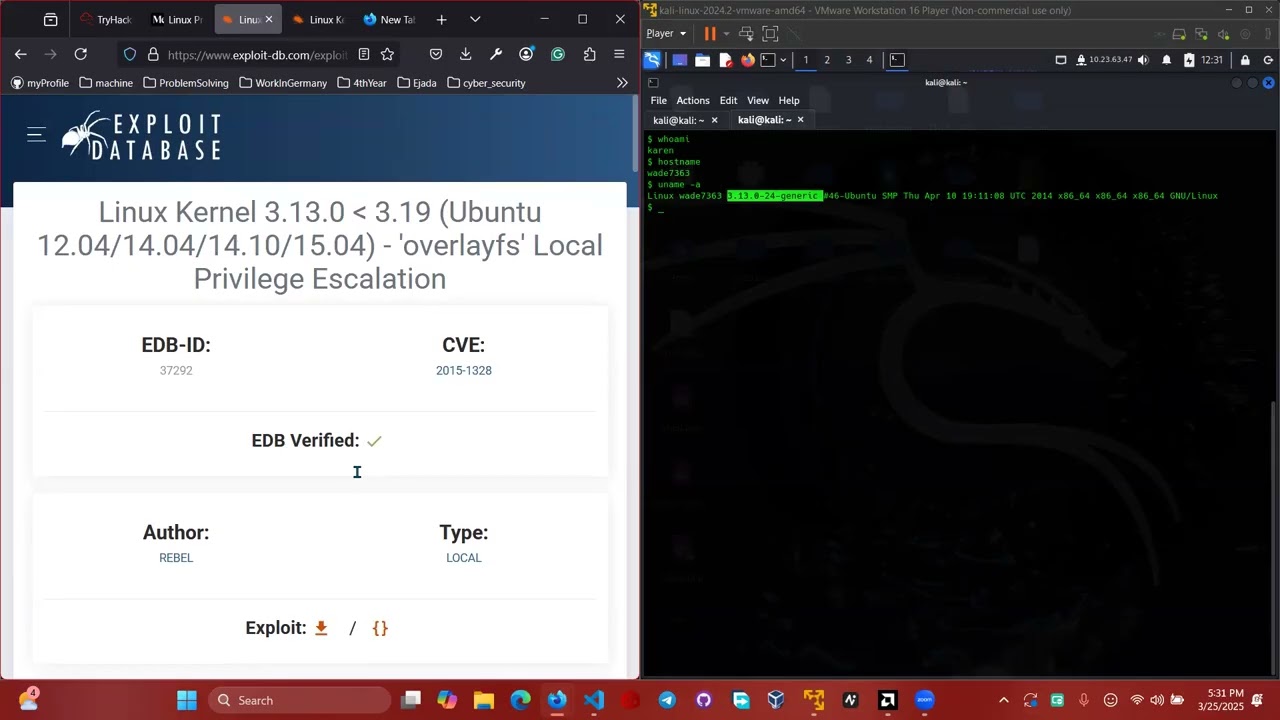
Task: Open the machine bookmarks folder
Action: (x=106, y=83)
